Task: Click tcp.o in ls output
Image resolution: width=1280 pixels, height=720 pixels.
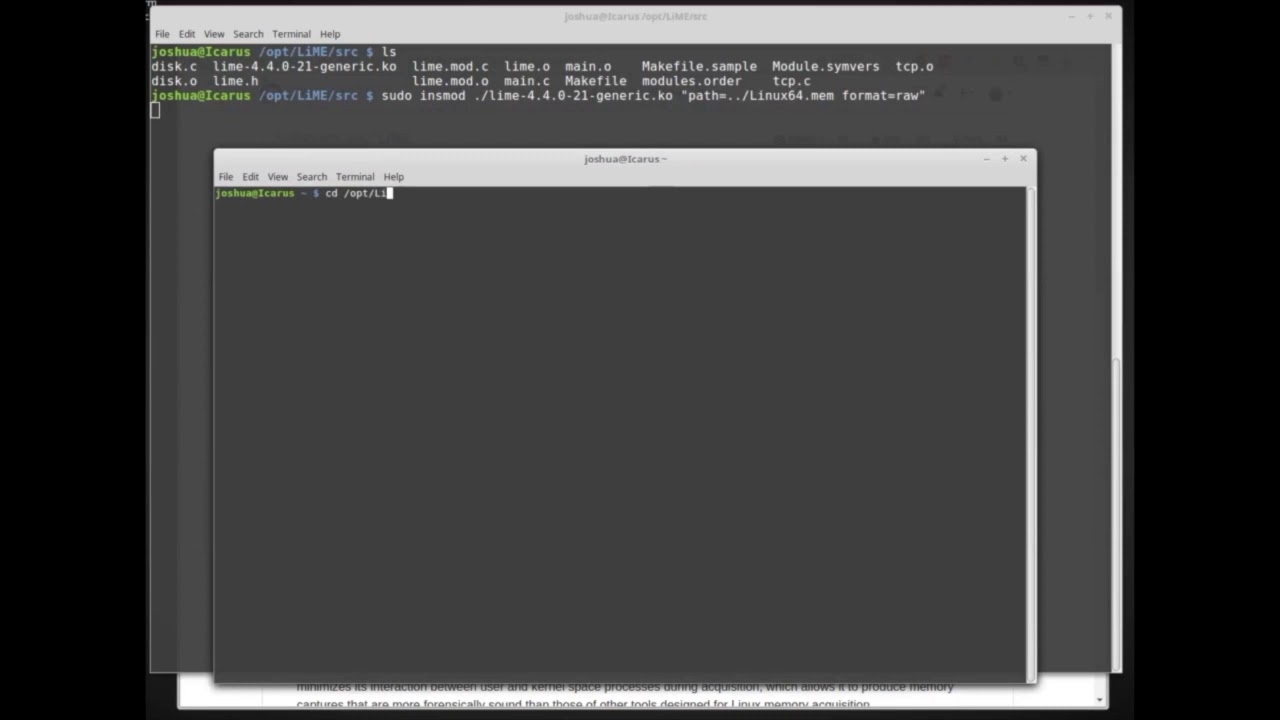Action: click(914, 66)
